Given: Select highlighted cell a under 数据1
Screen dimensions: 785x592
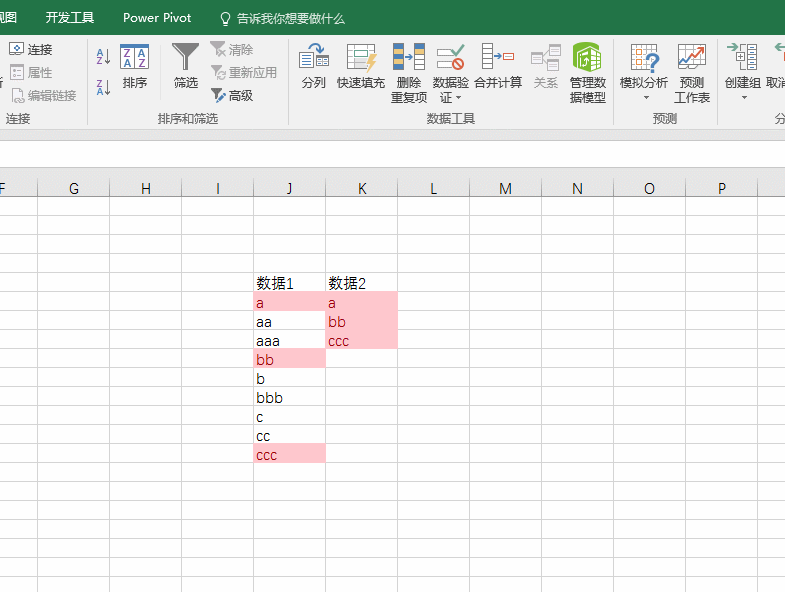Looking at the screenshot, I should point(289,302).
